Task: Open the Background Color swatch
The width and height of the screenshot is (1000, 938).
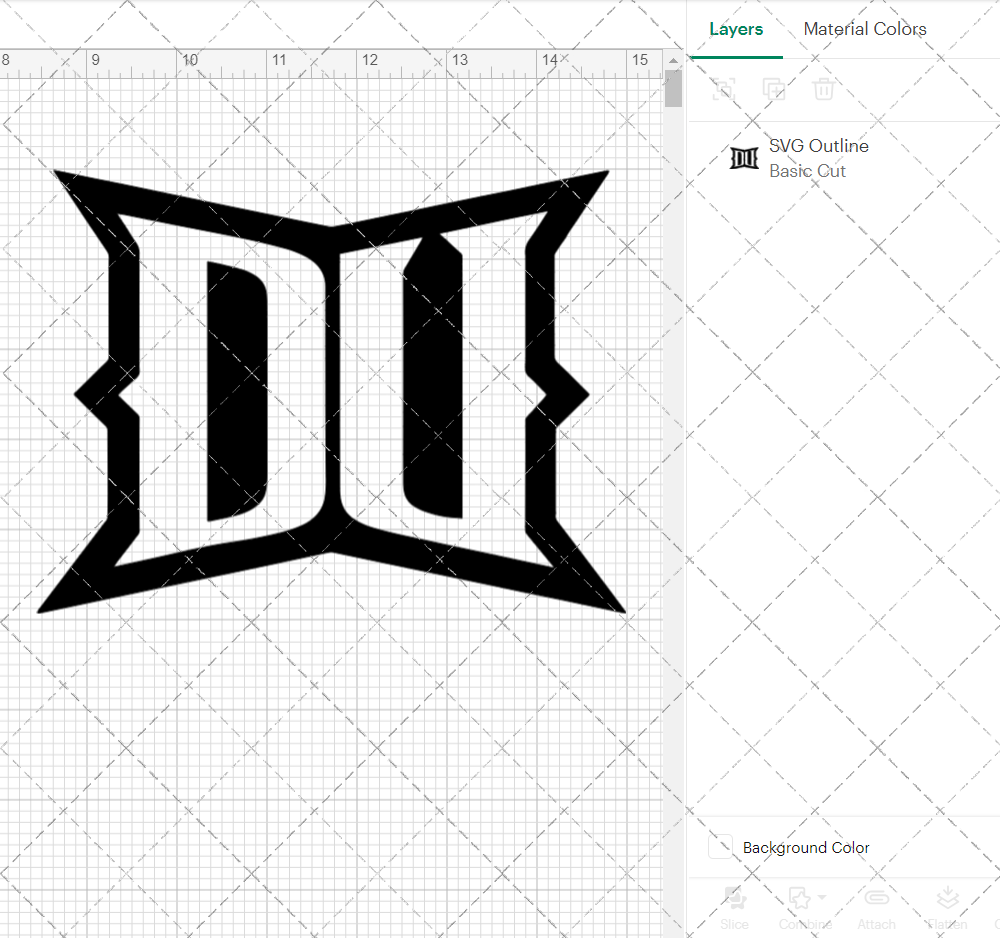Action: (721, 847)
